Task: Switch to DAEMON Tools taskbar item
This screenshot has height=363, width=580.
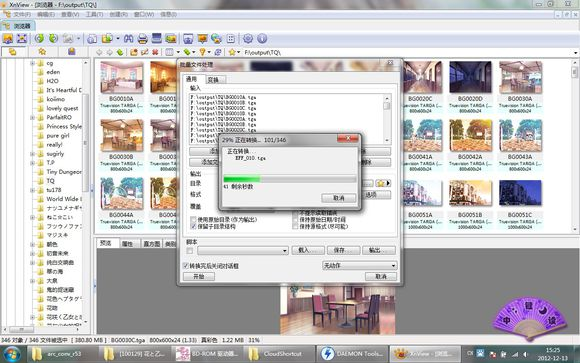Action: pyautogui.click(x=353, y=354)
